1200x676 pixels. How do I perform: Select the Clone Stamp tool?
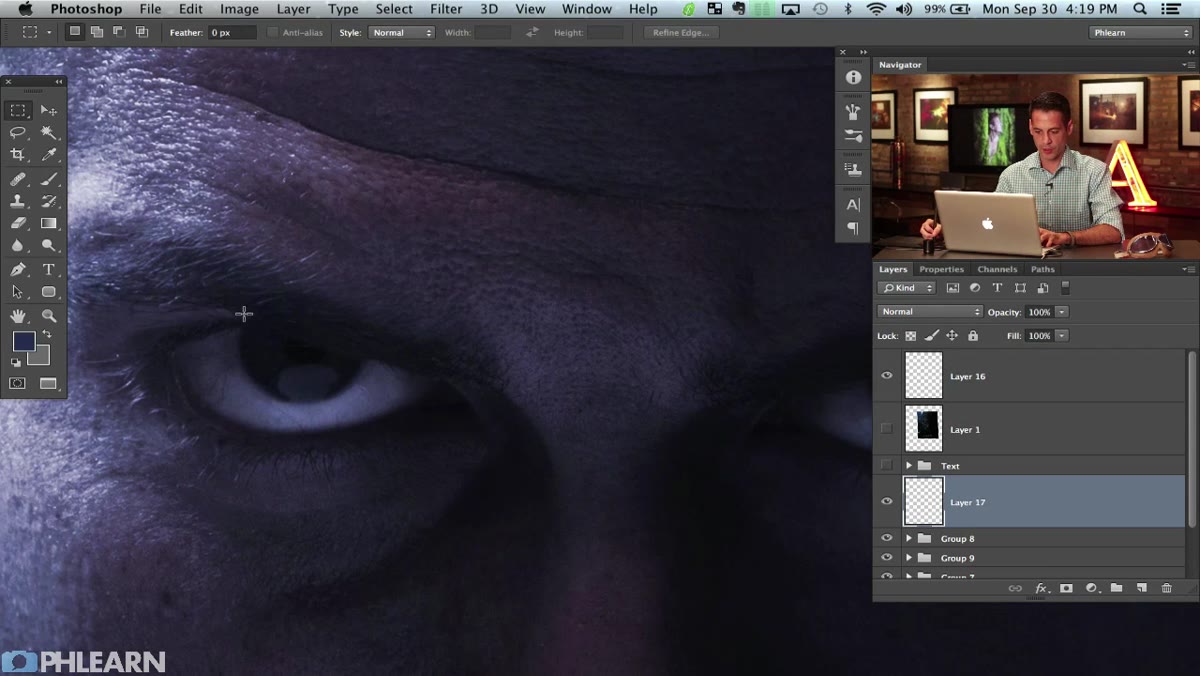point(18,201)
